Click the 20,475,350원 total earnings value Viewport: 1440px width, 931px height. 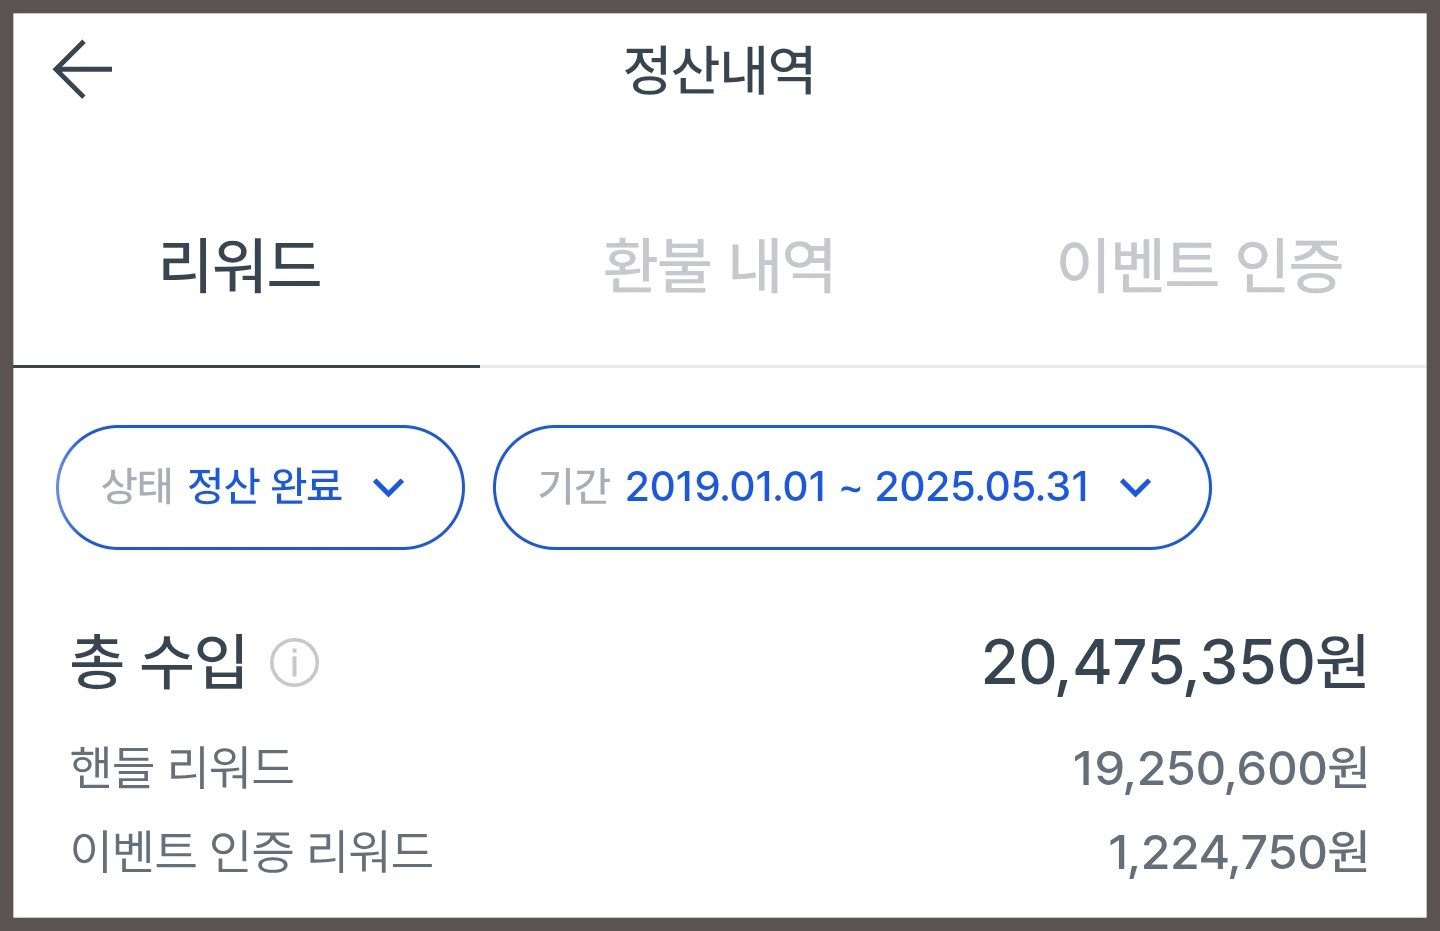1175,661
